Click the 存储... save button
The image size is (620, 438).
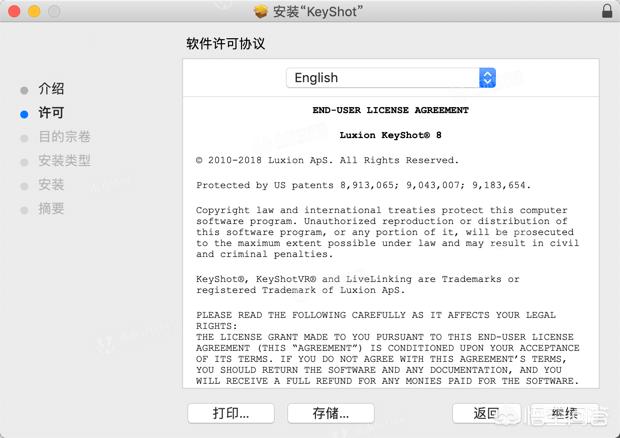pyautogui.click(x=331, y=413)
